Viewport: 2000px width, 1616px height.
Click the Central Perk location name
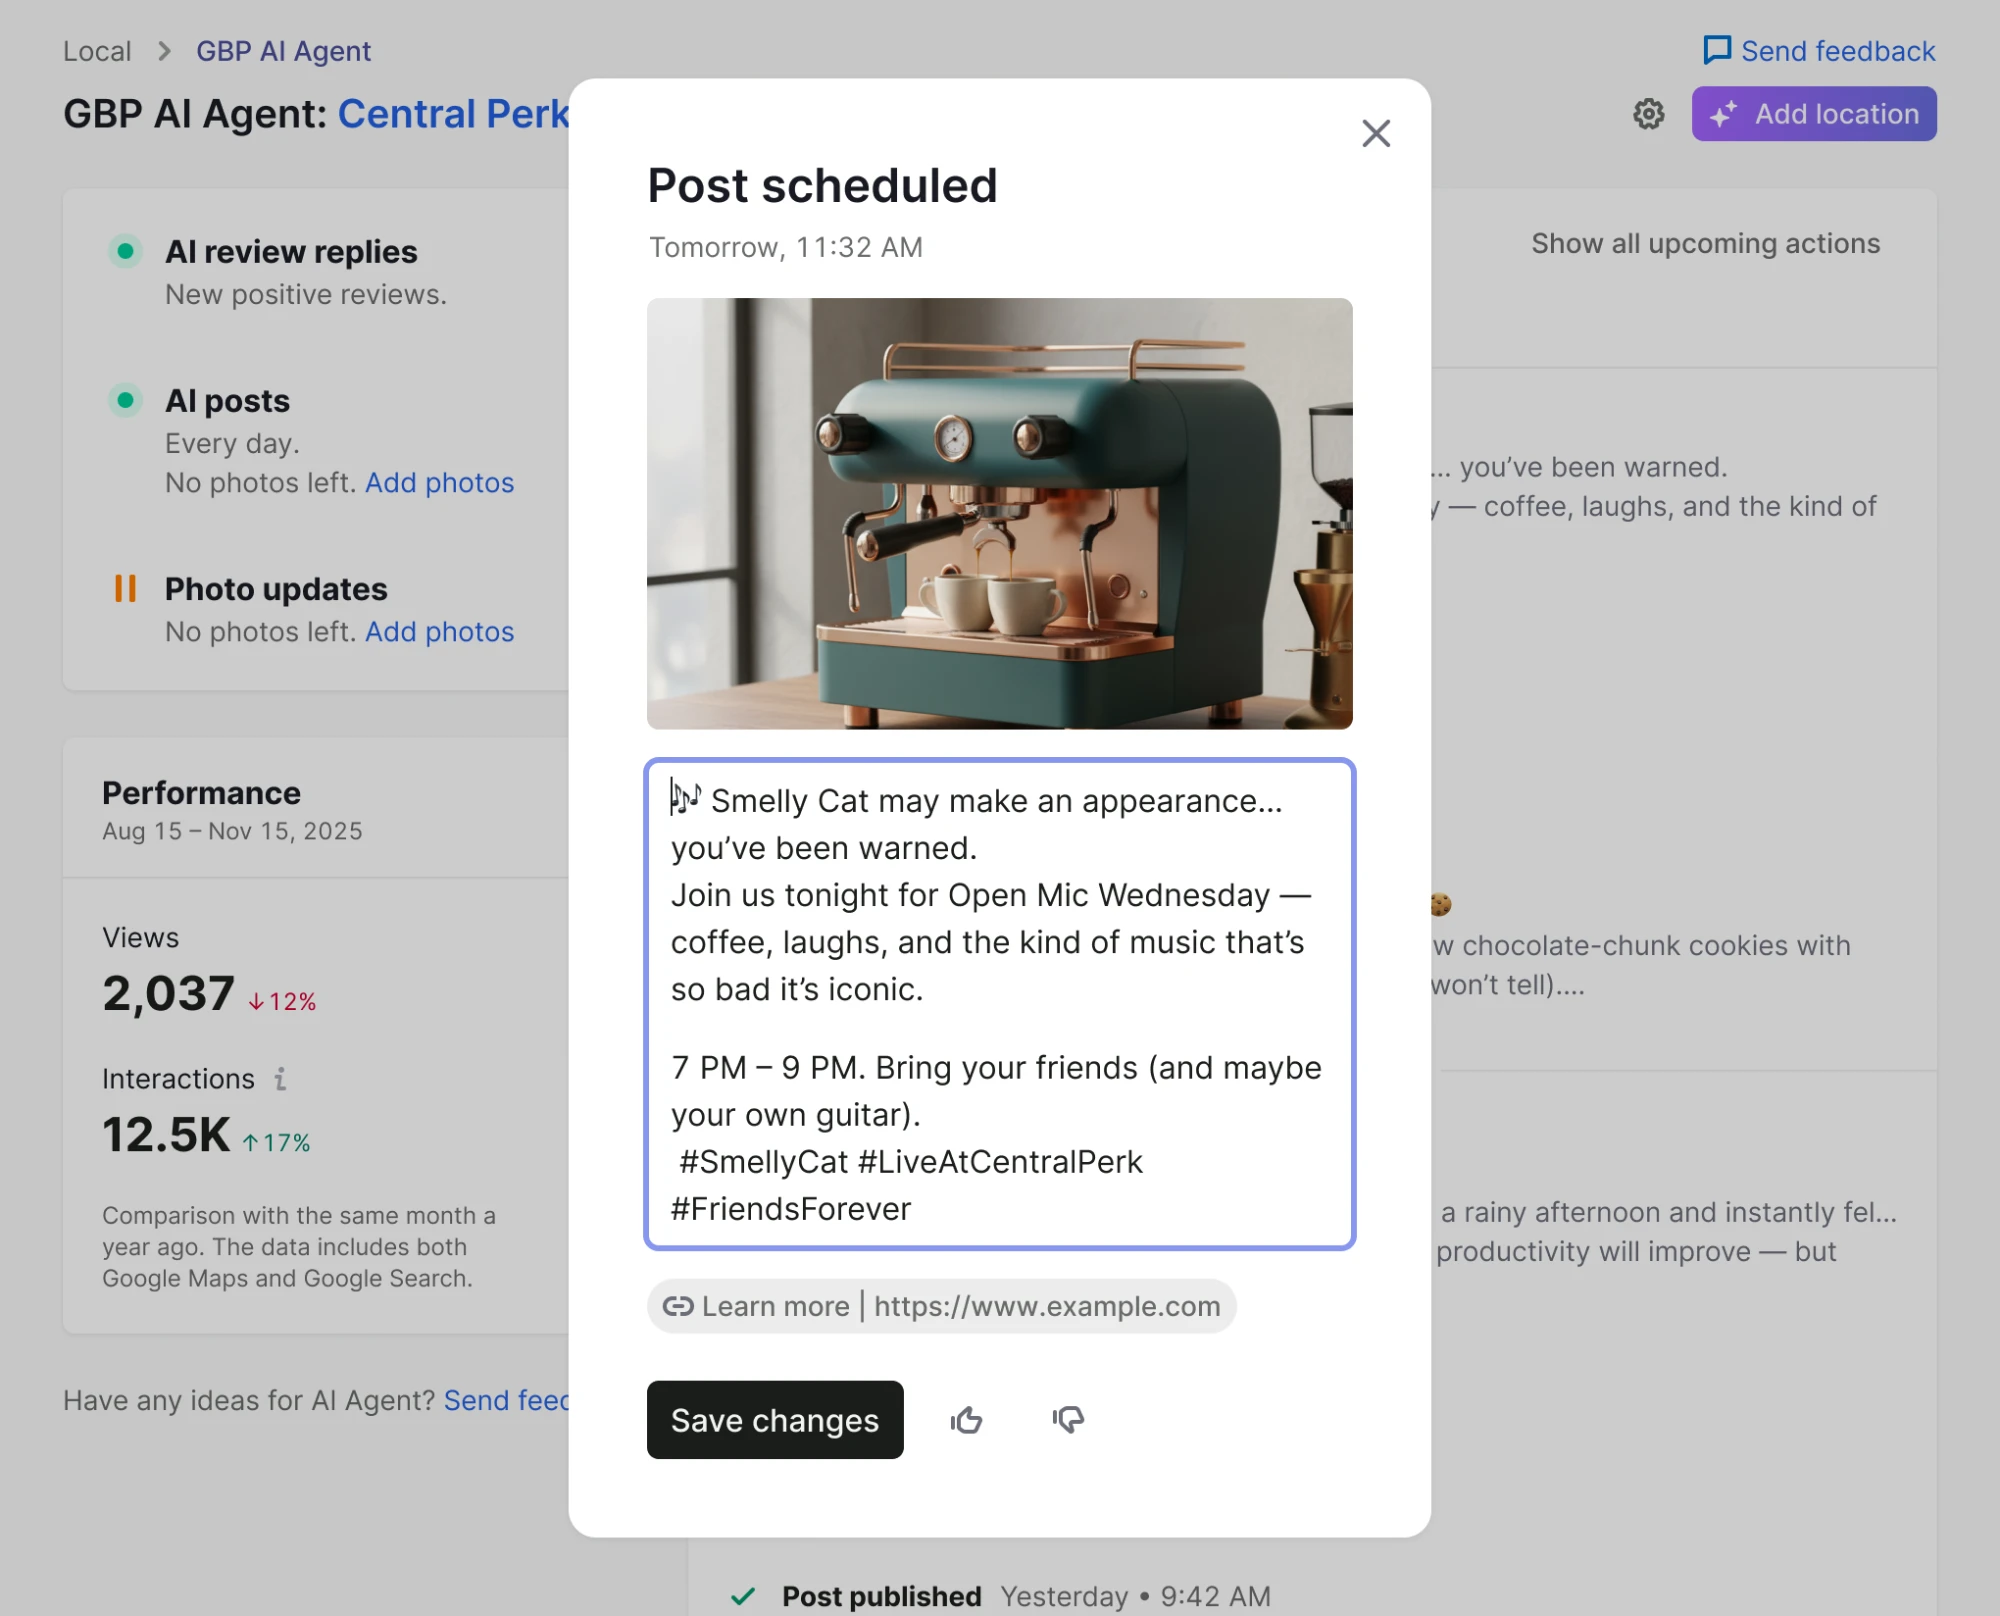click(x=453, y=114)
